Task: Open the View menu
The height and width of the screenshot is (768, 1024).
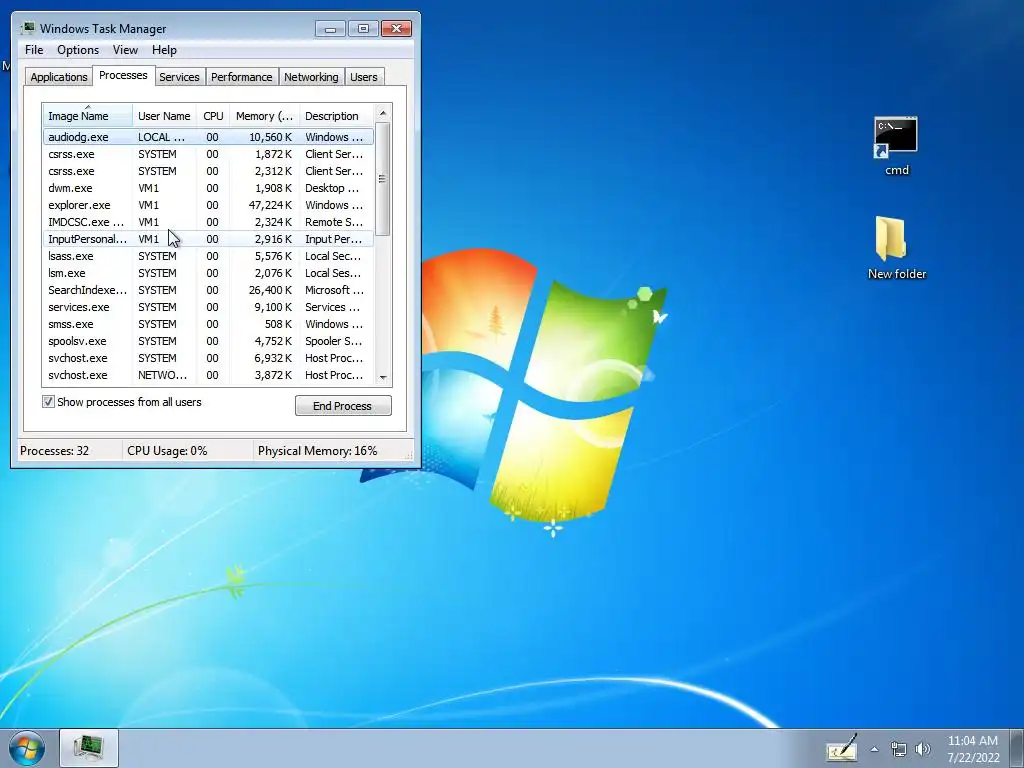Action: pos(125,50)
